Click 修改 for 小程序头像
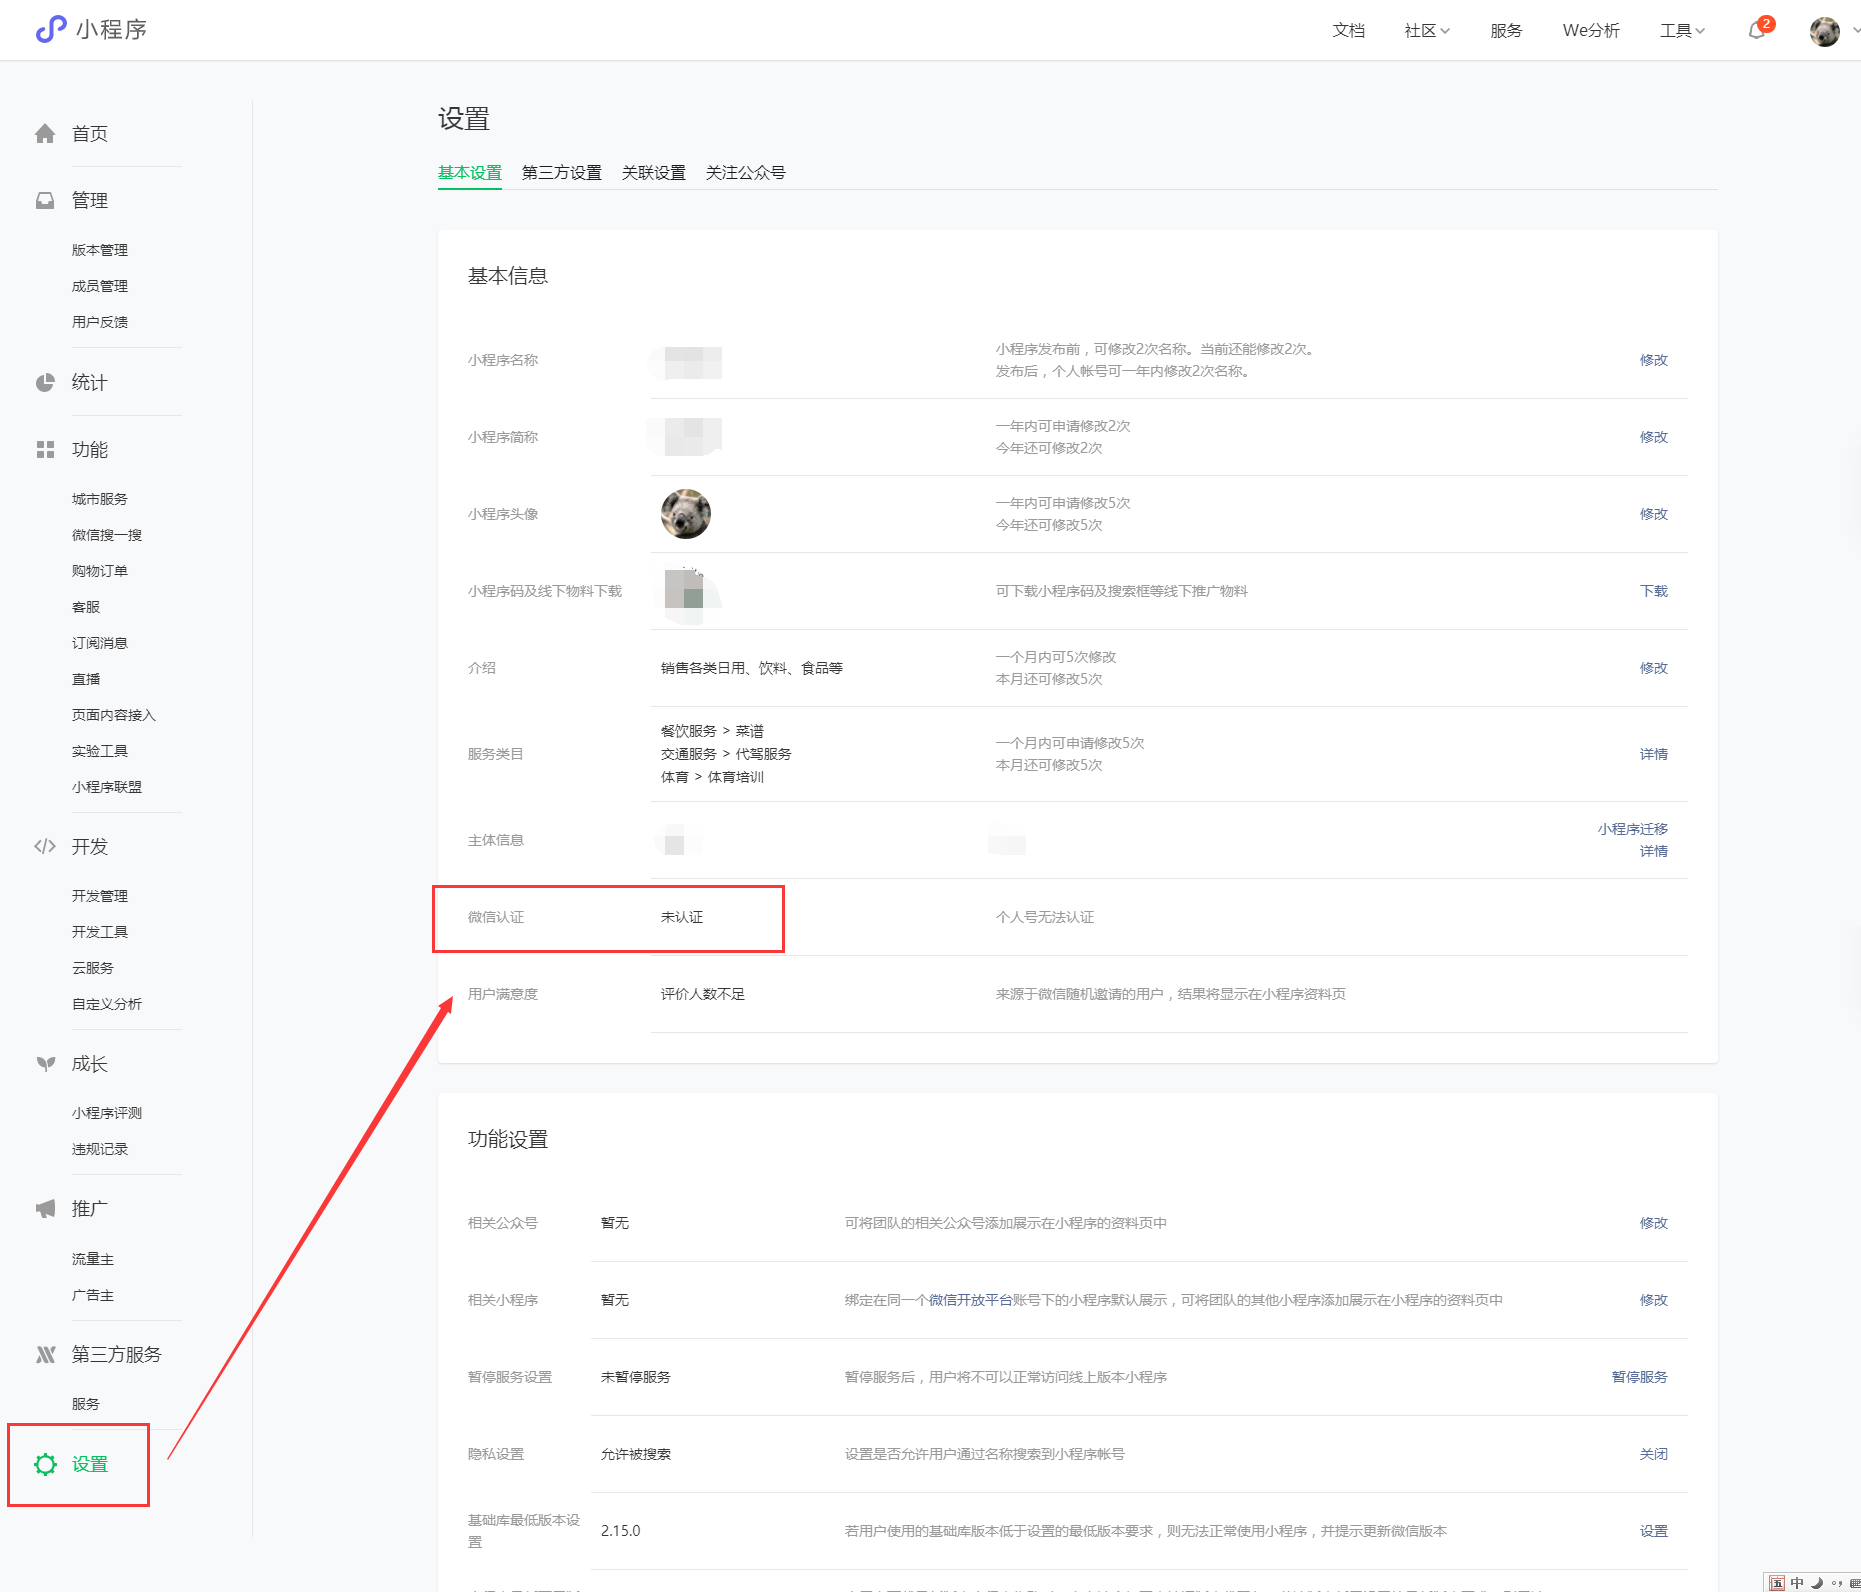 (1654, 514)
